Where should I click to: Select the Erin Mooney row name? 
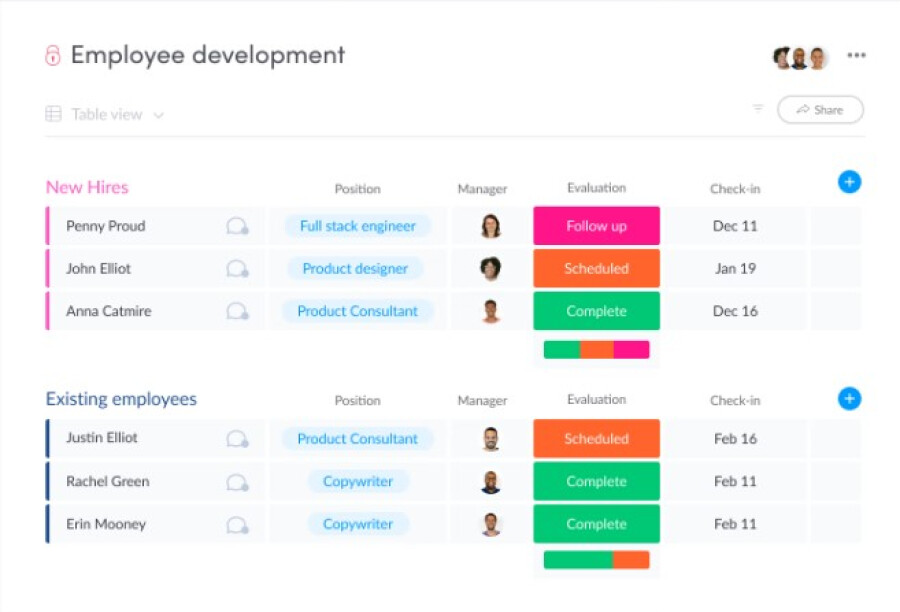pos(106,524)
